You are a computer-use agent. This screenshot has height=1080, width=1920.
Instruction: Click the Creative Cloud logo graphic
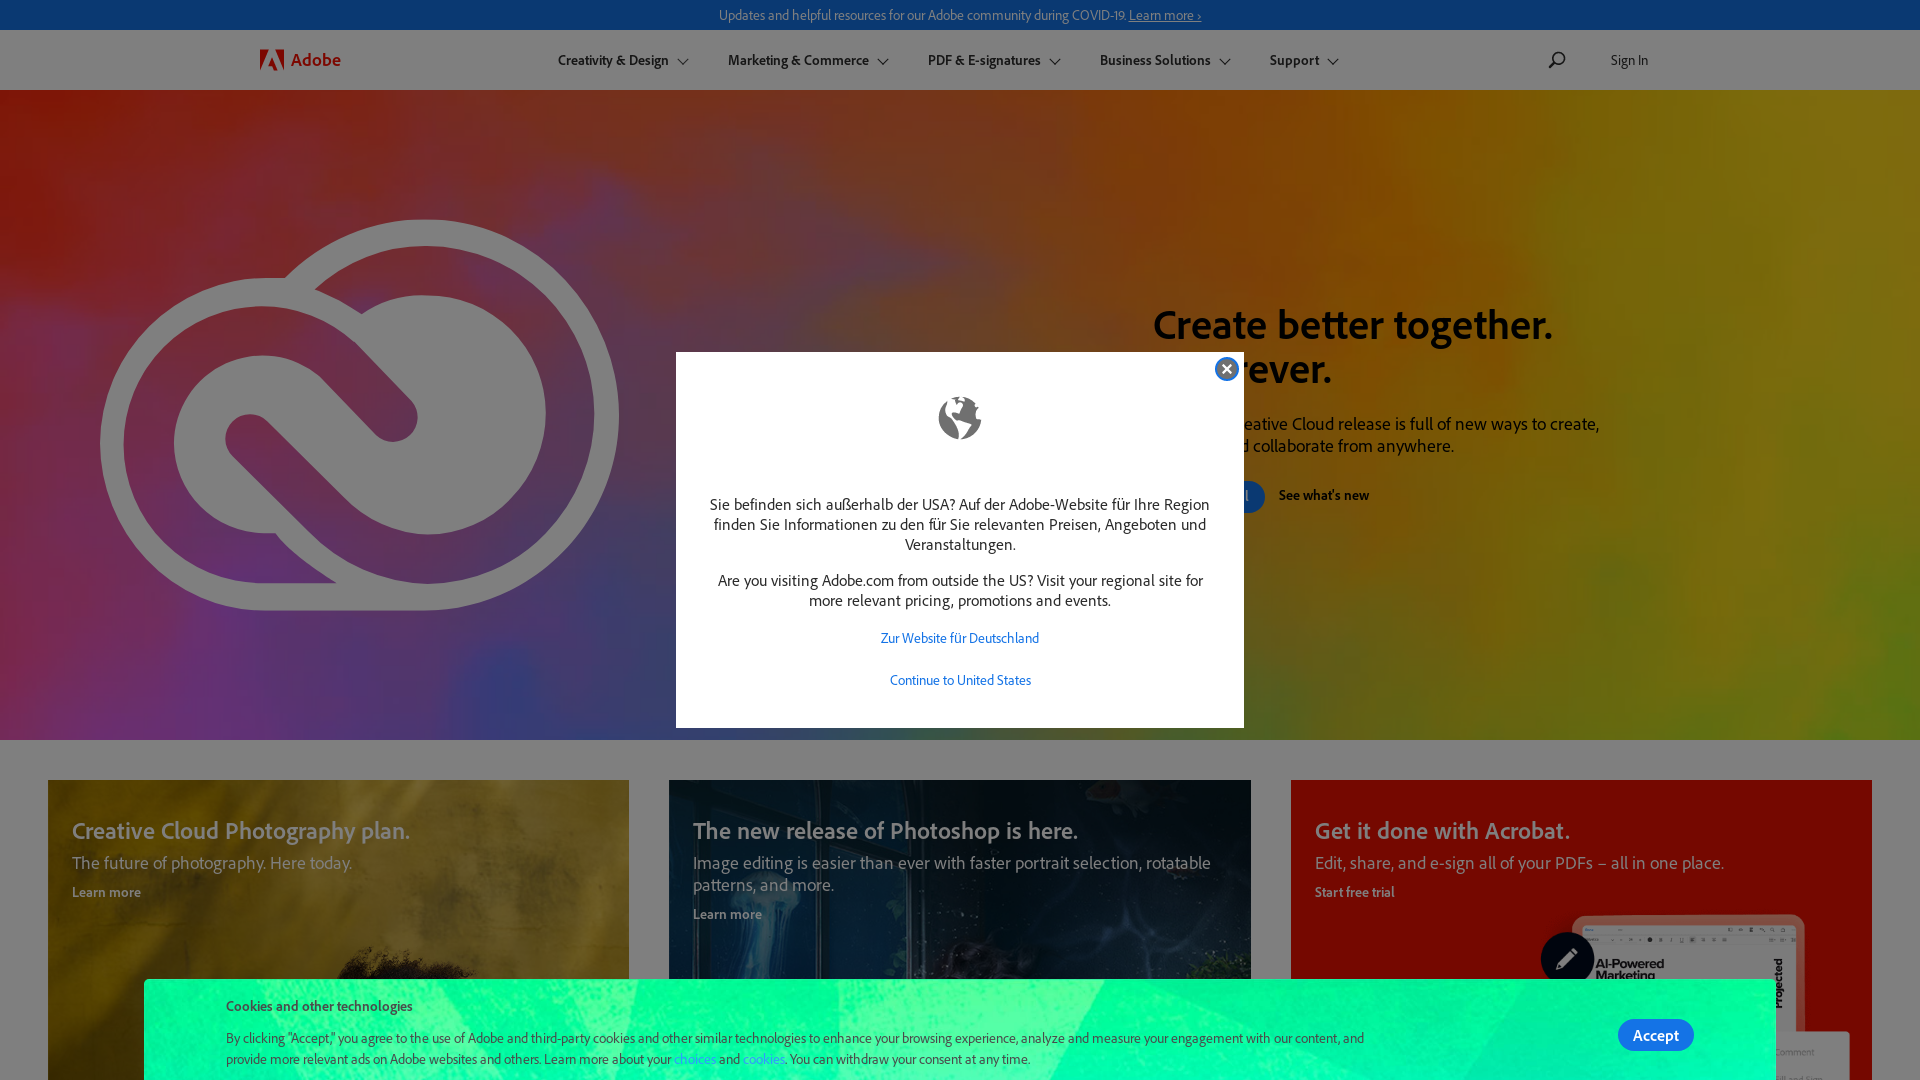pyautogui.click(x=360, y=415)
